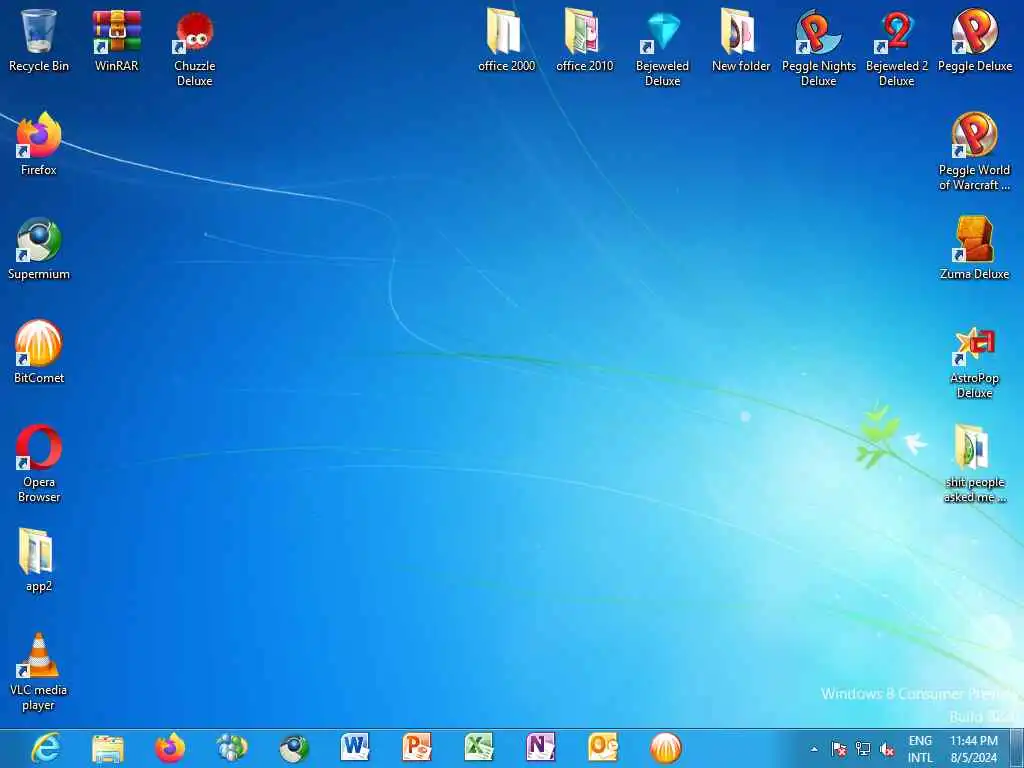
Task: Select the BitComet desktop shortcut
Action: click(x=39, y=352)
